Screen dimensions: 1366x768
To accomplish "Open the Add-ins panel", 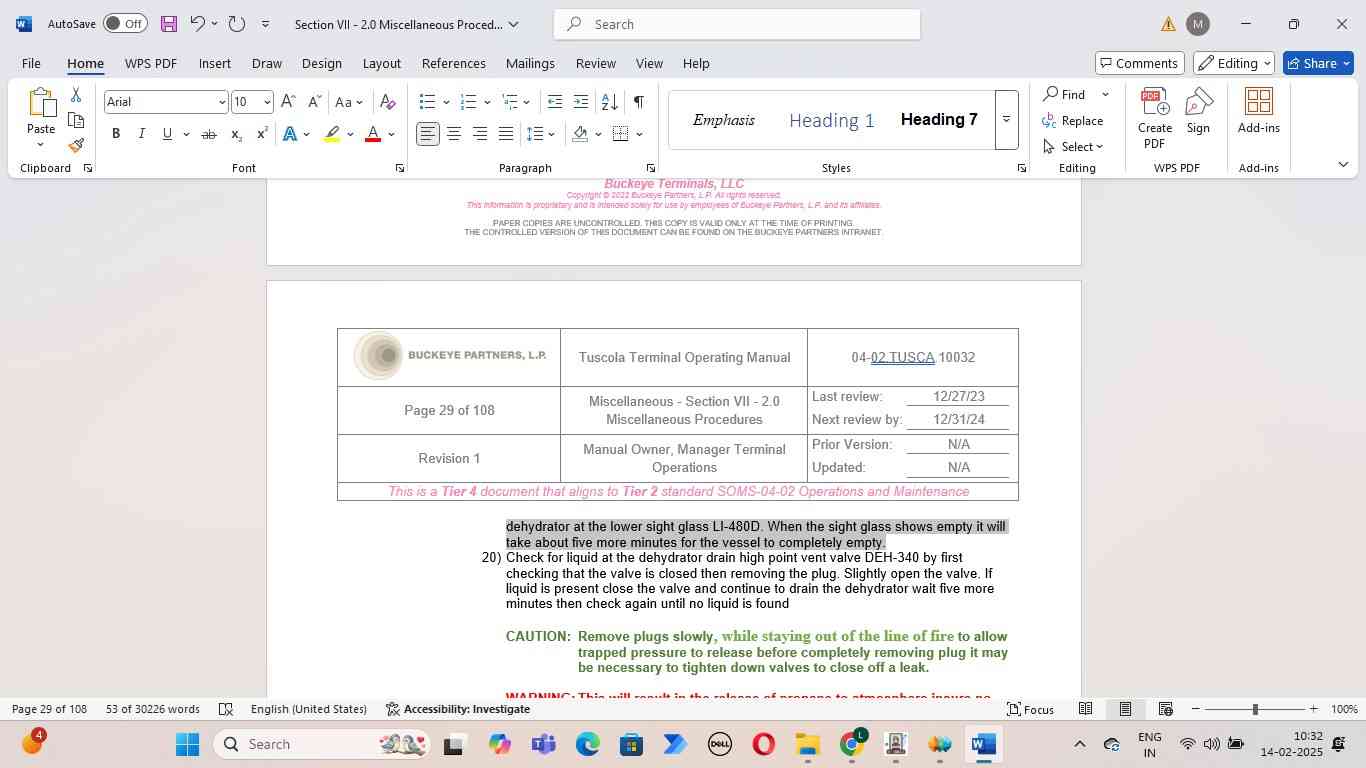I will 1259,111.
